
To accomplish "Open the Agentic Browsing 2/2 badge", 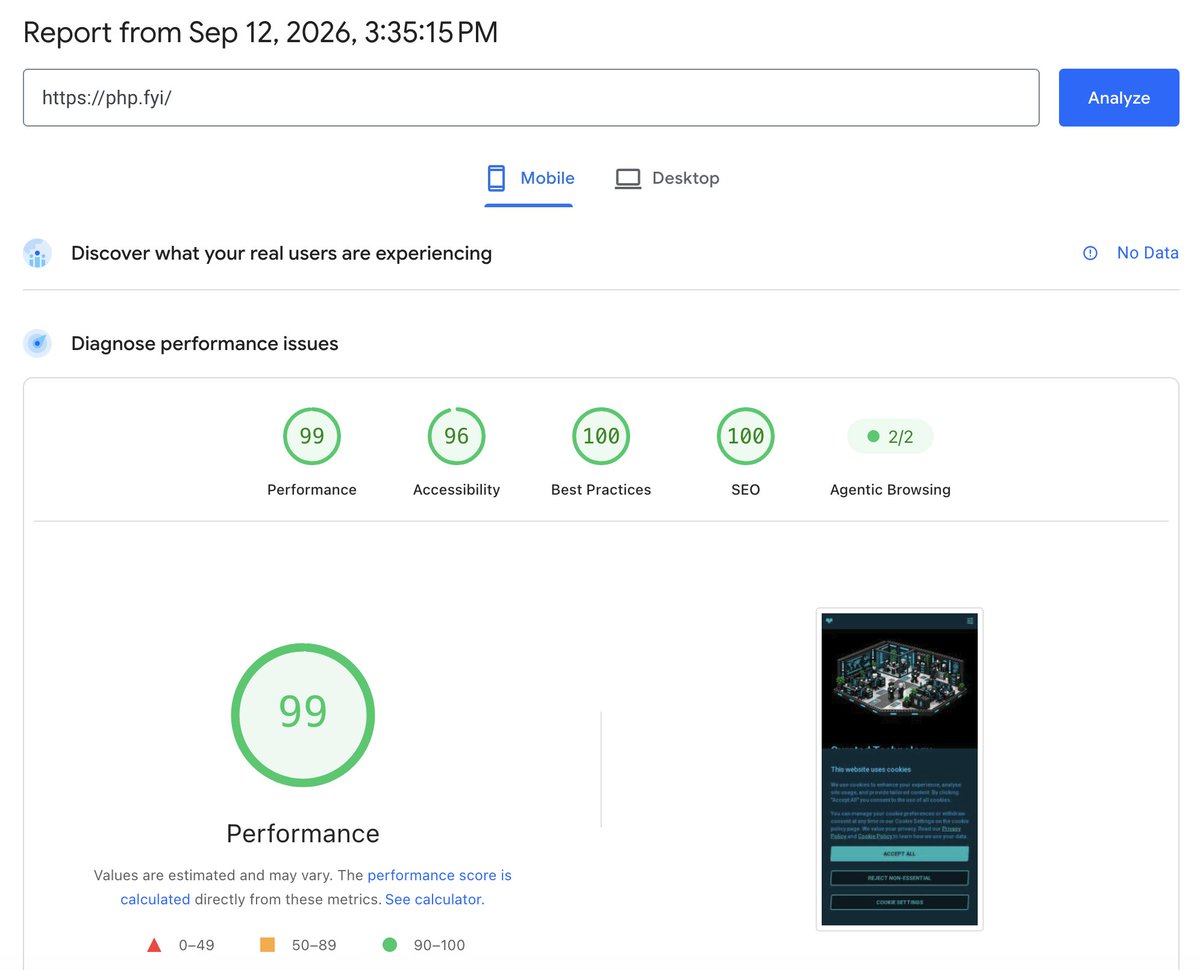I will point(890,436).
